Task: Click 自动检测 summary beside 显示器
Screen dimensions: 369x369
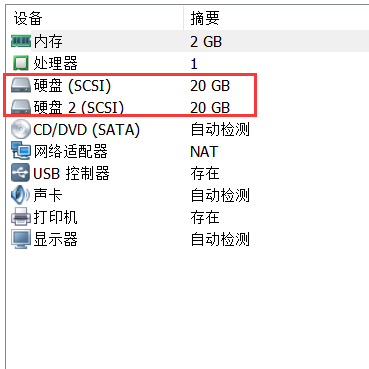Action: pyautogui.click(x=220, y=239)
